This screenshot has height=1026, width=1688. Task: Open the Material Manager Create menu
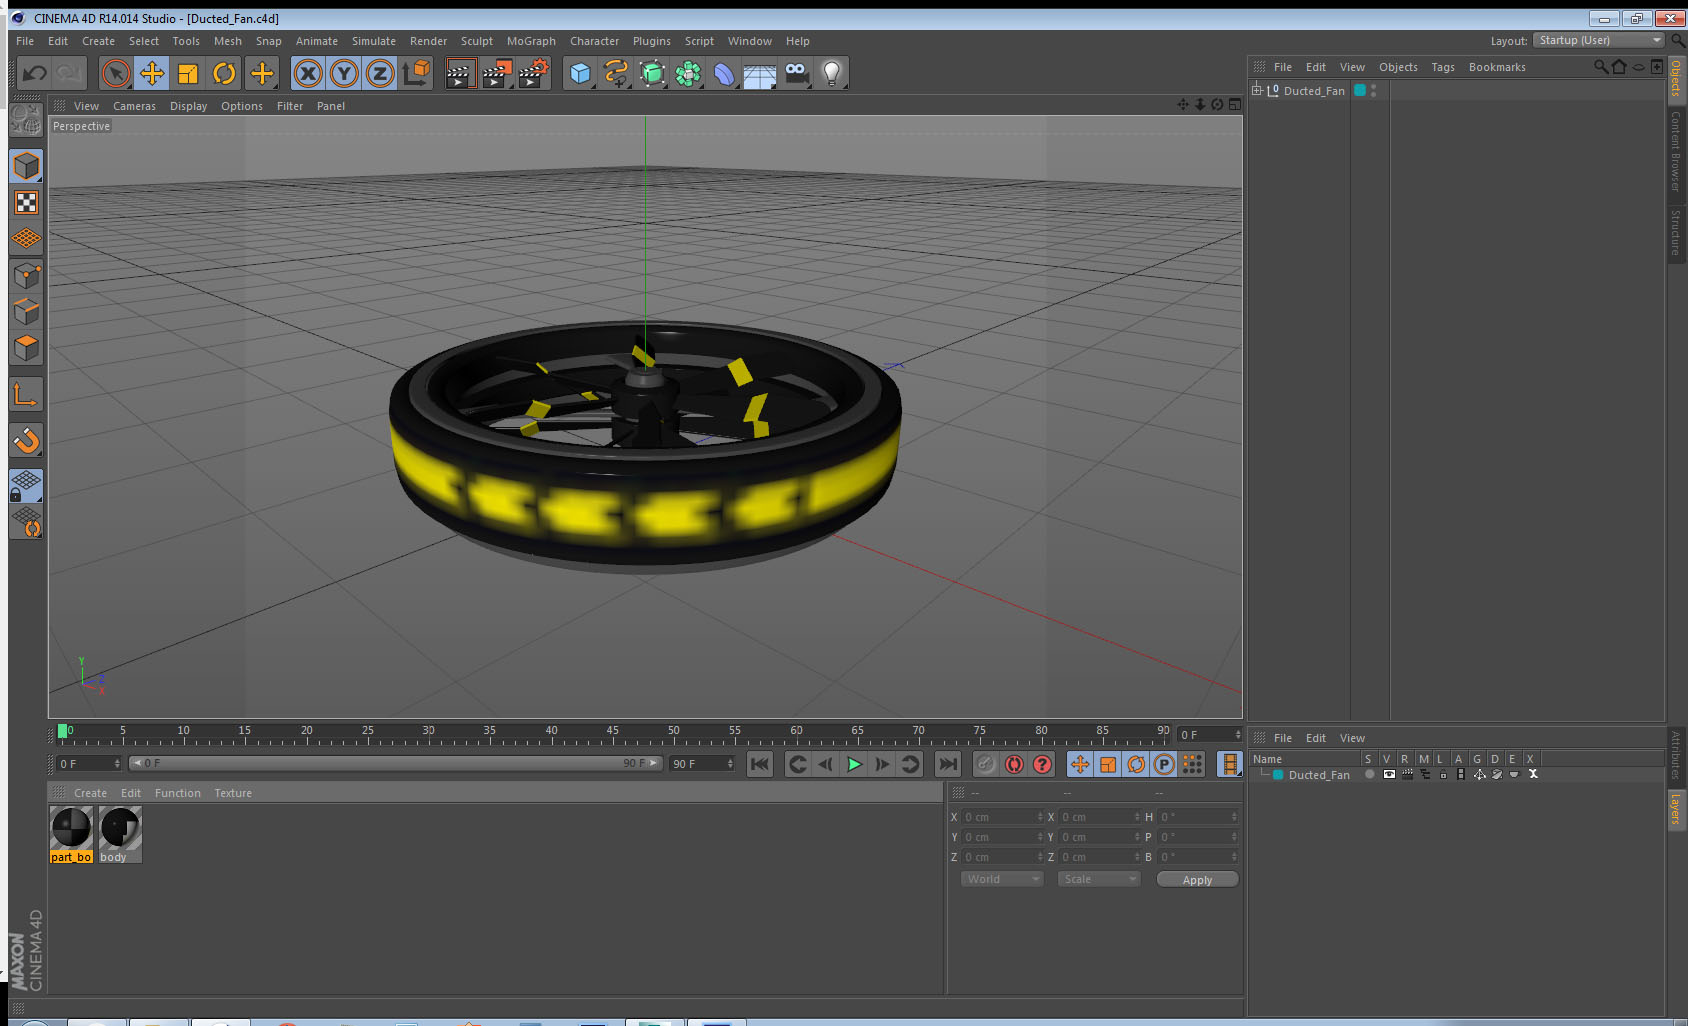click(90, 793)
